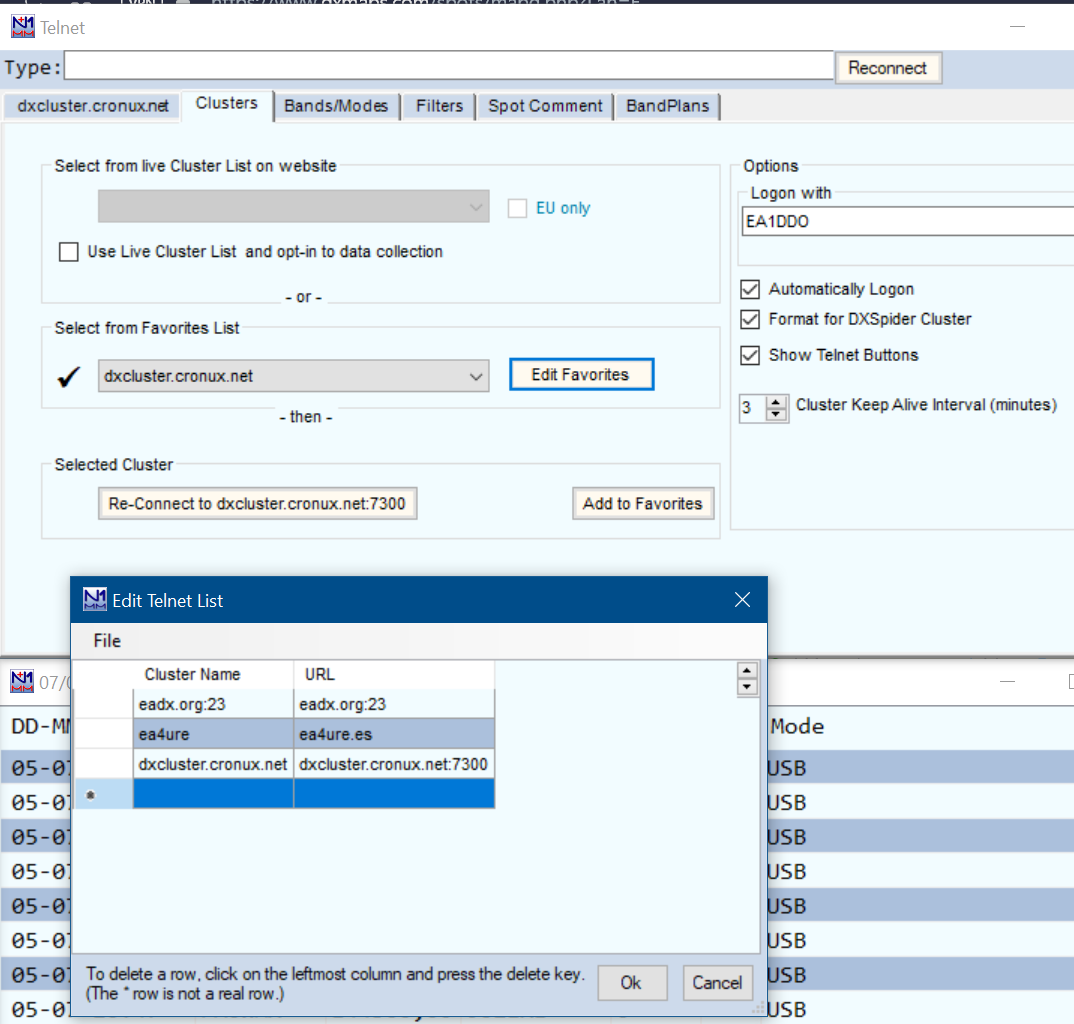Click the URL column header
1074x1024 pixels.
point(394,675)
